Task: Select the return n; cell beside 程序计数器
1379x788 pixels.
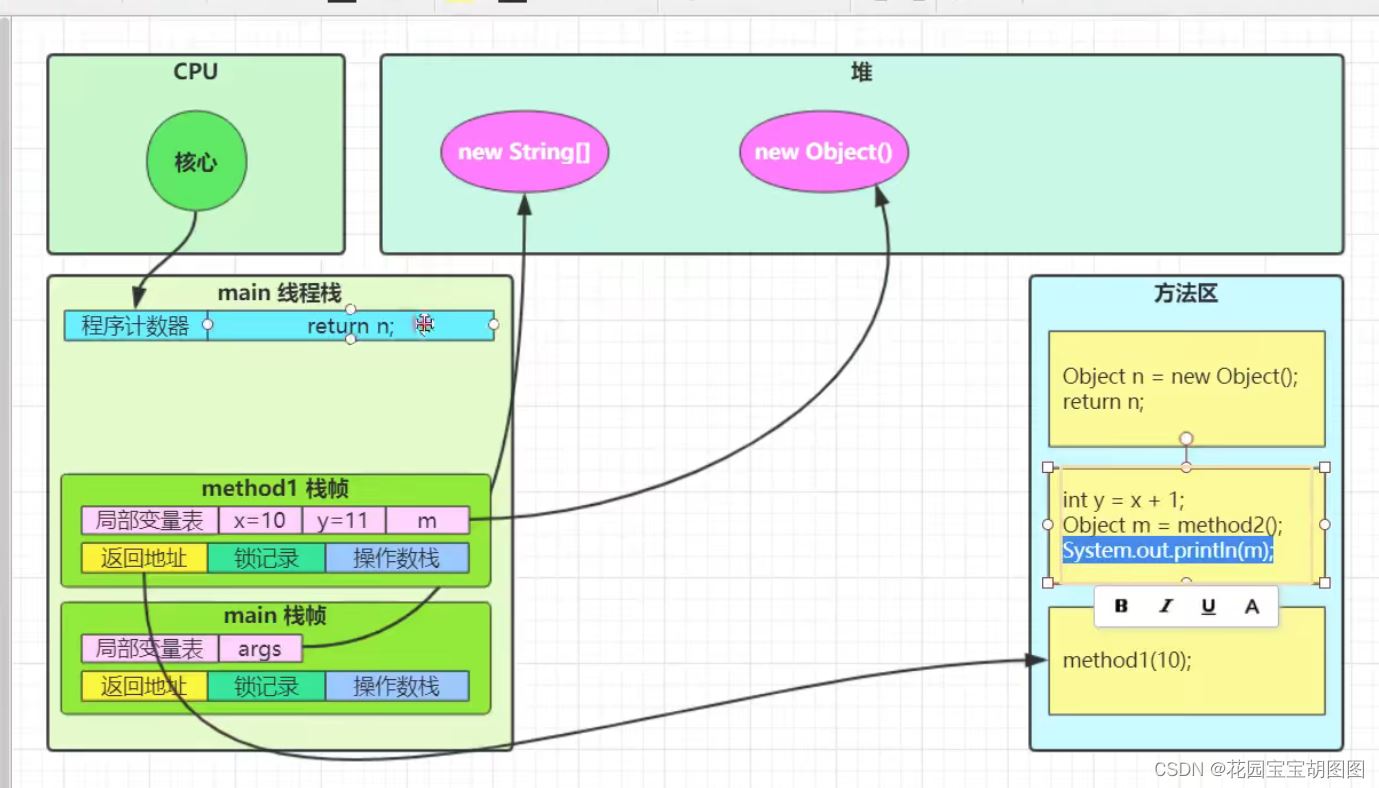Action: coord(351,325)
